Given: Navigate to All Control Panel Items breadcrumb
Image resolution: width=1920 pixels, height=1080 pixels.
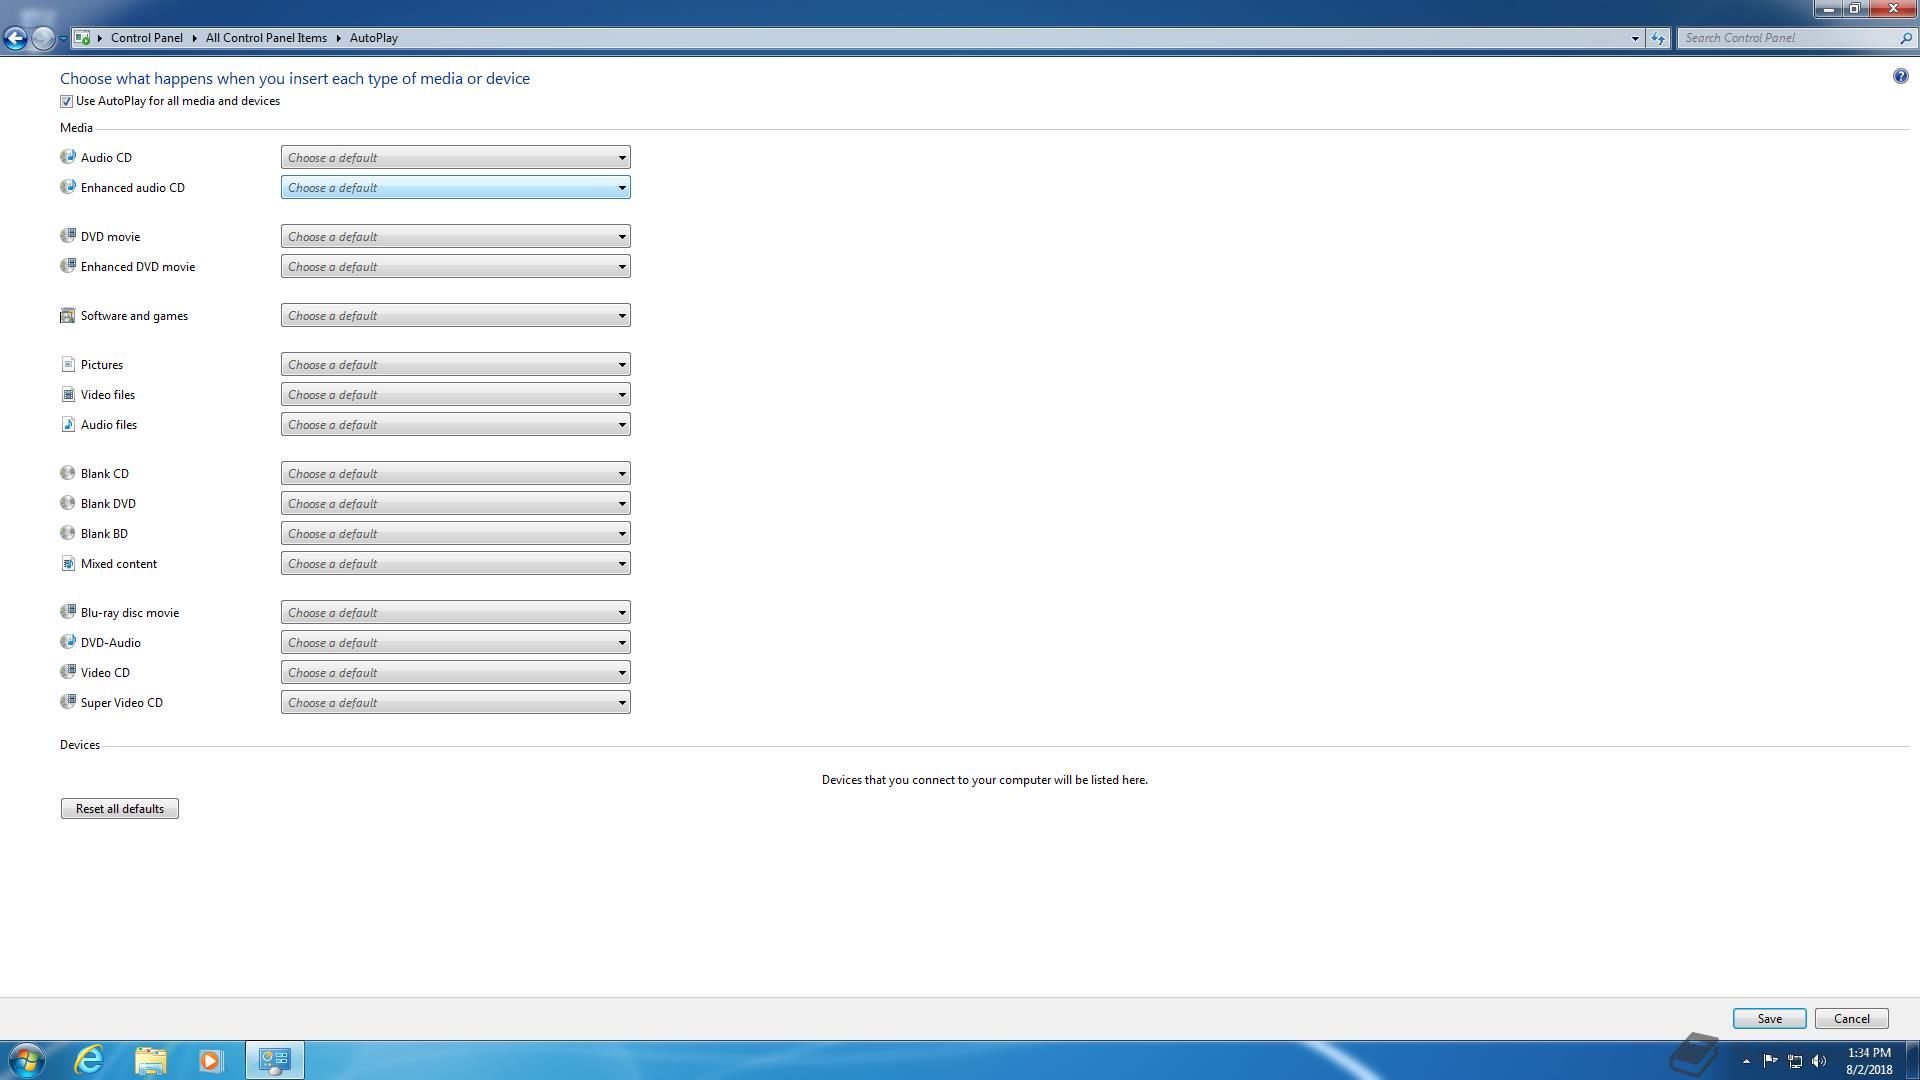Looking at the screenshot, I should tap(266, 38).
